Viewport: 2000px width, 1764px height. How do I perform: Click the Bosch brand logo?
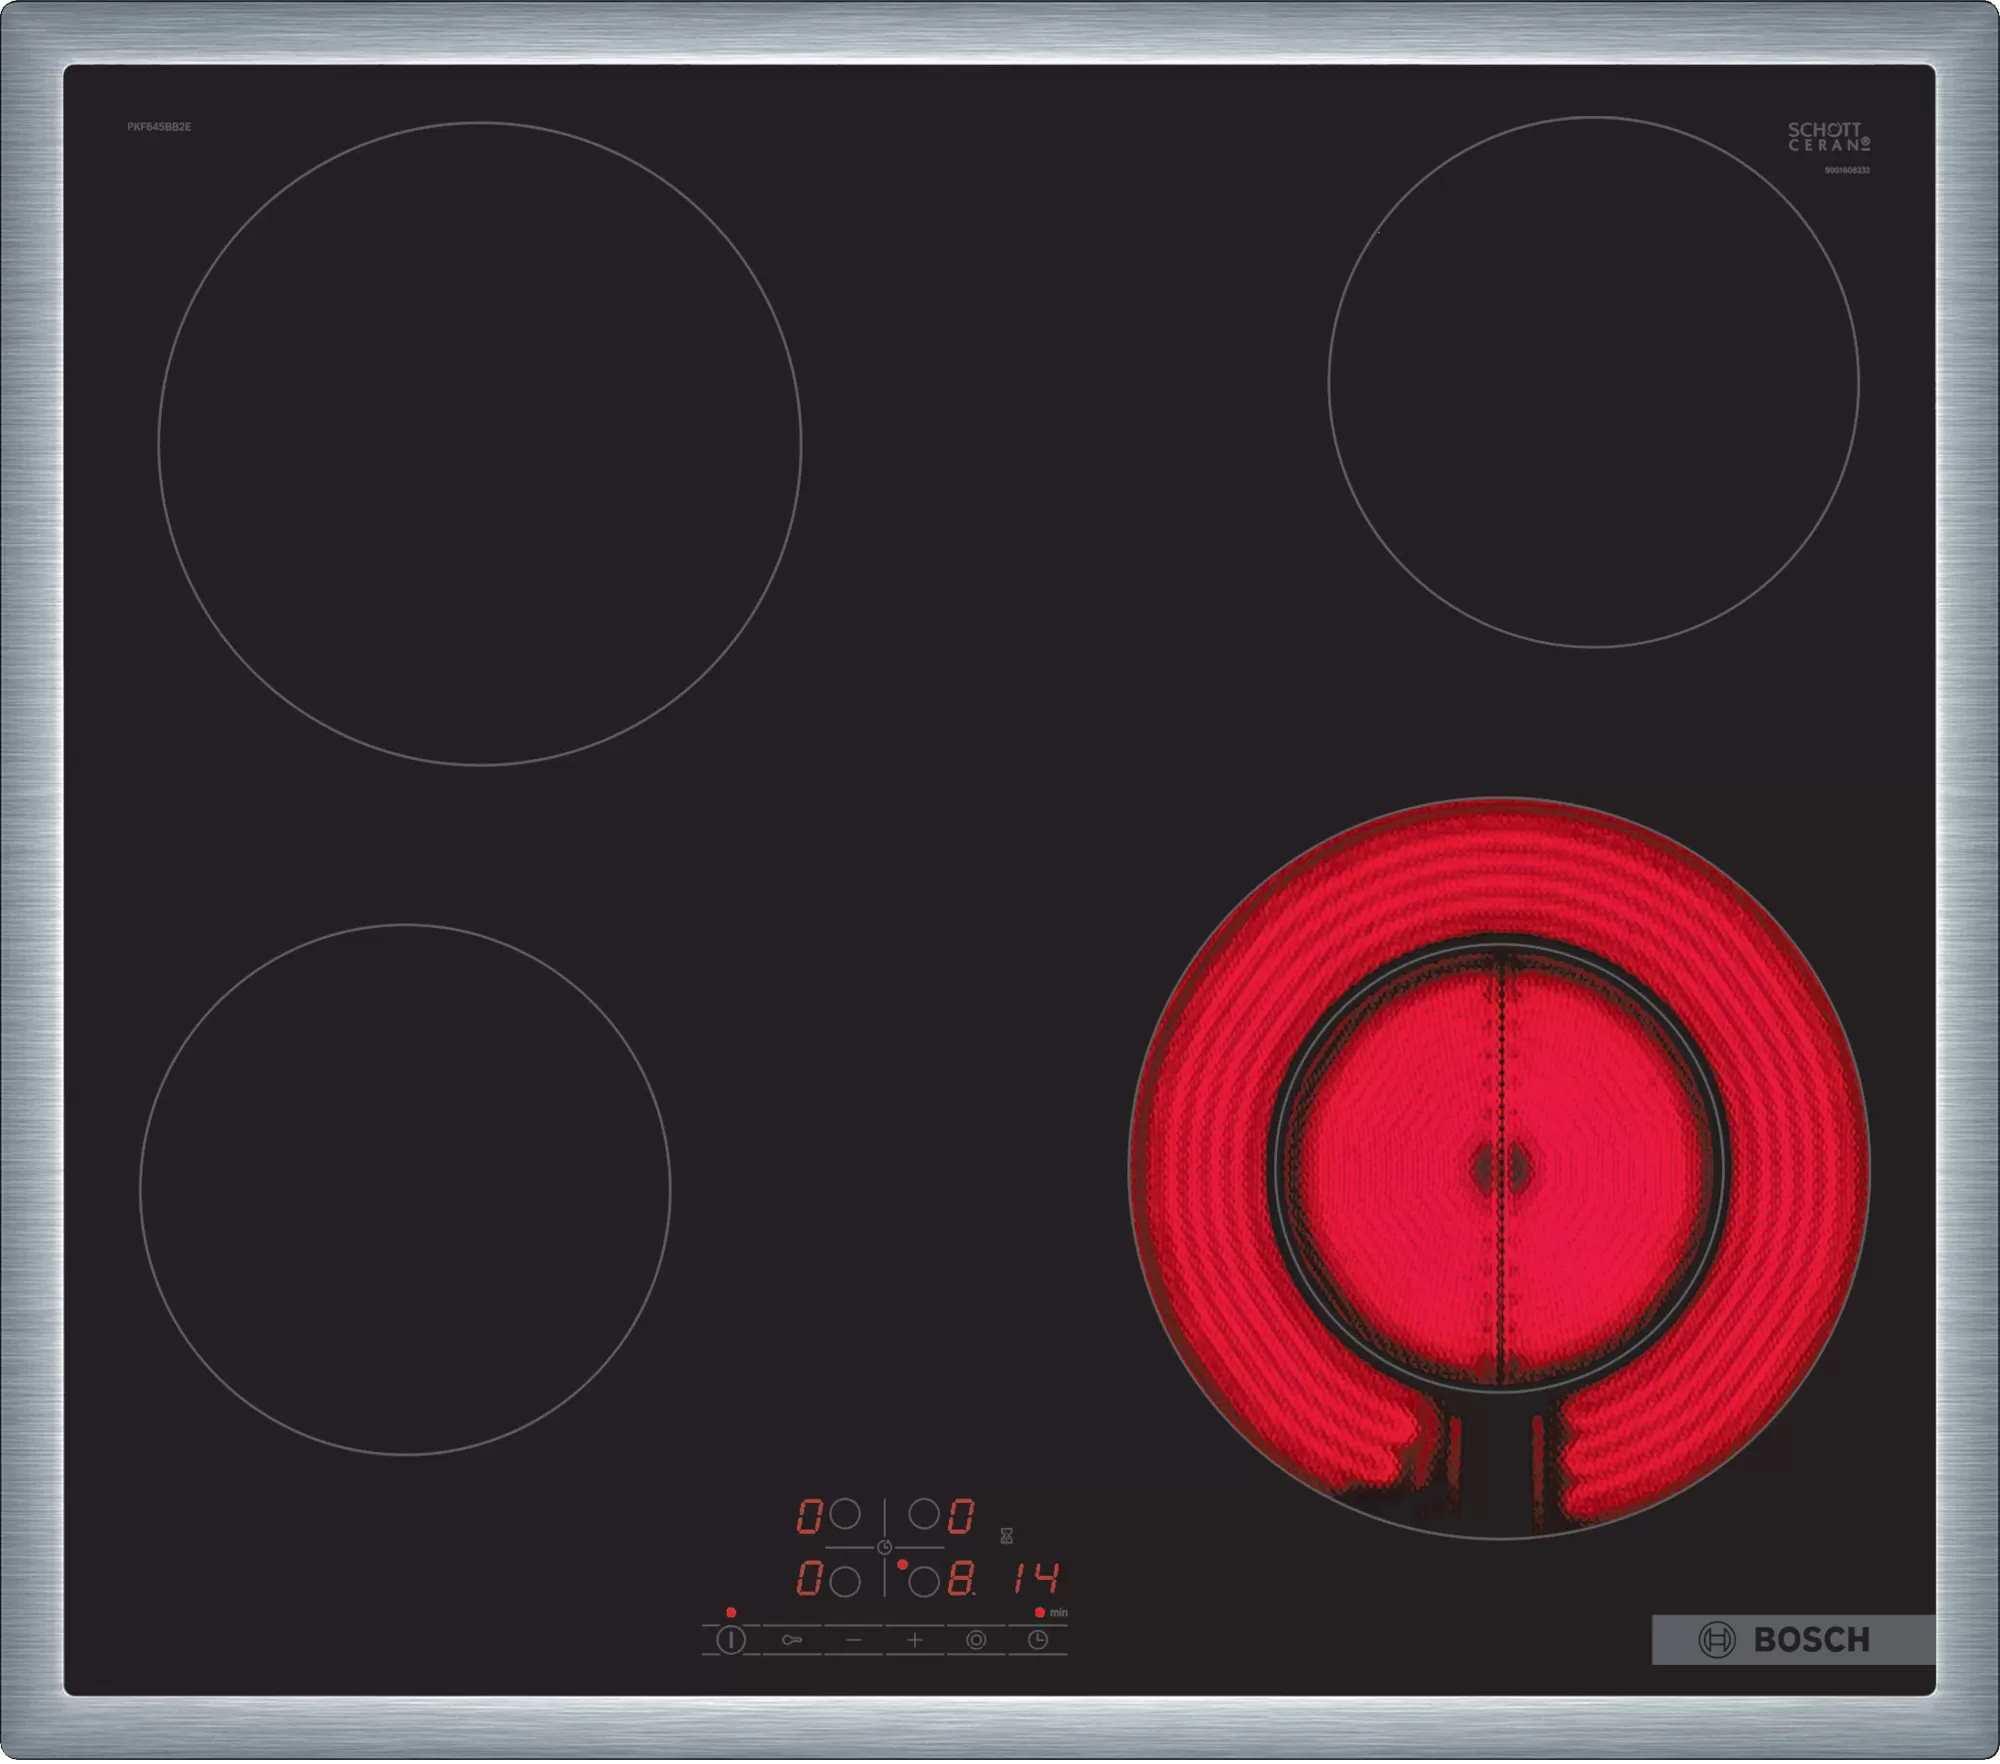tap(1785, 1640)
